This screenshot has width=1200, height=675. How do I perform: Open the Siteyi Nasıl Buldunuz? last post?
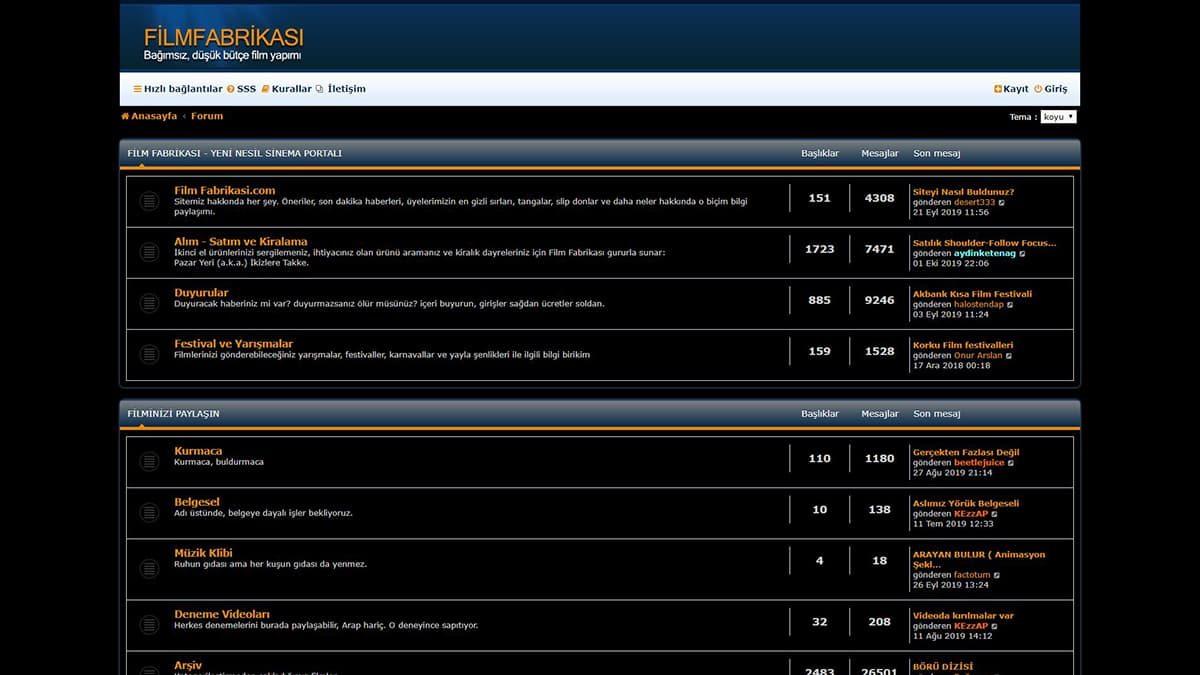(x=963, y=192)
